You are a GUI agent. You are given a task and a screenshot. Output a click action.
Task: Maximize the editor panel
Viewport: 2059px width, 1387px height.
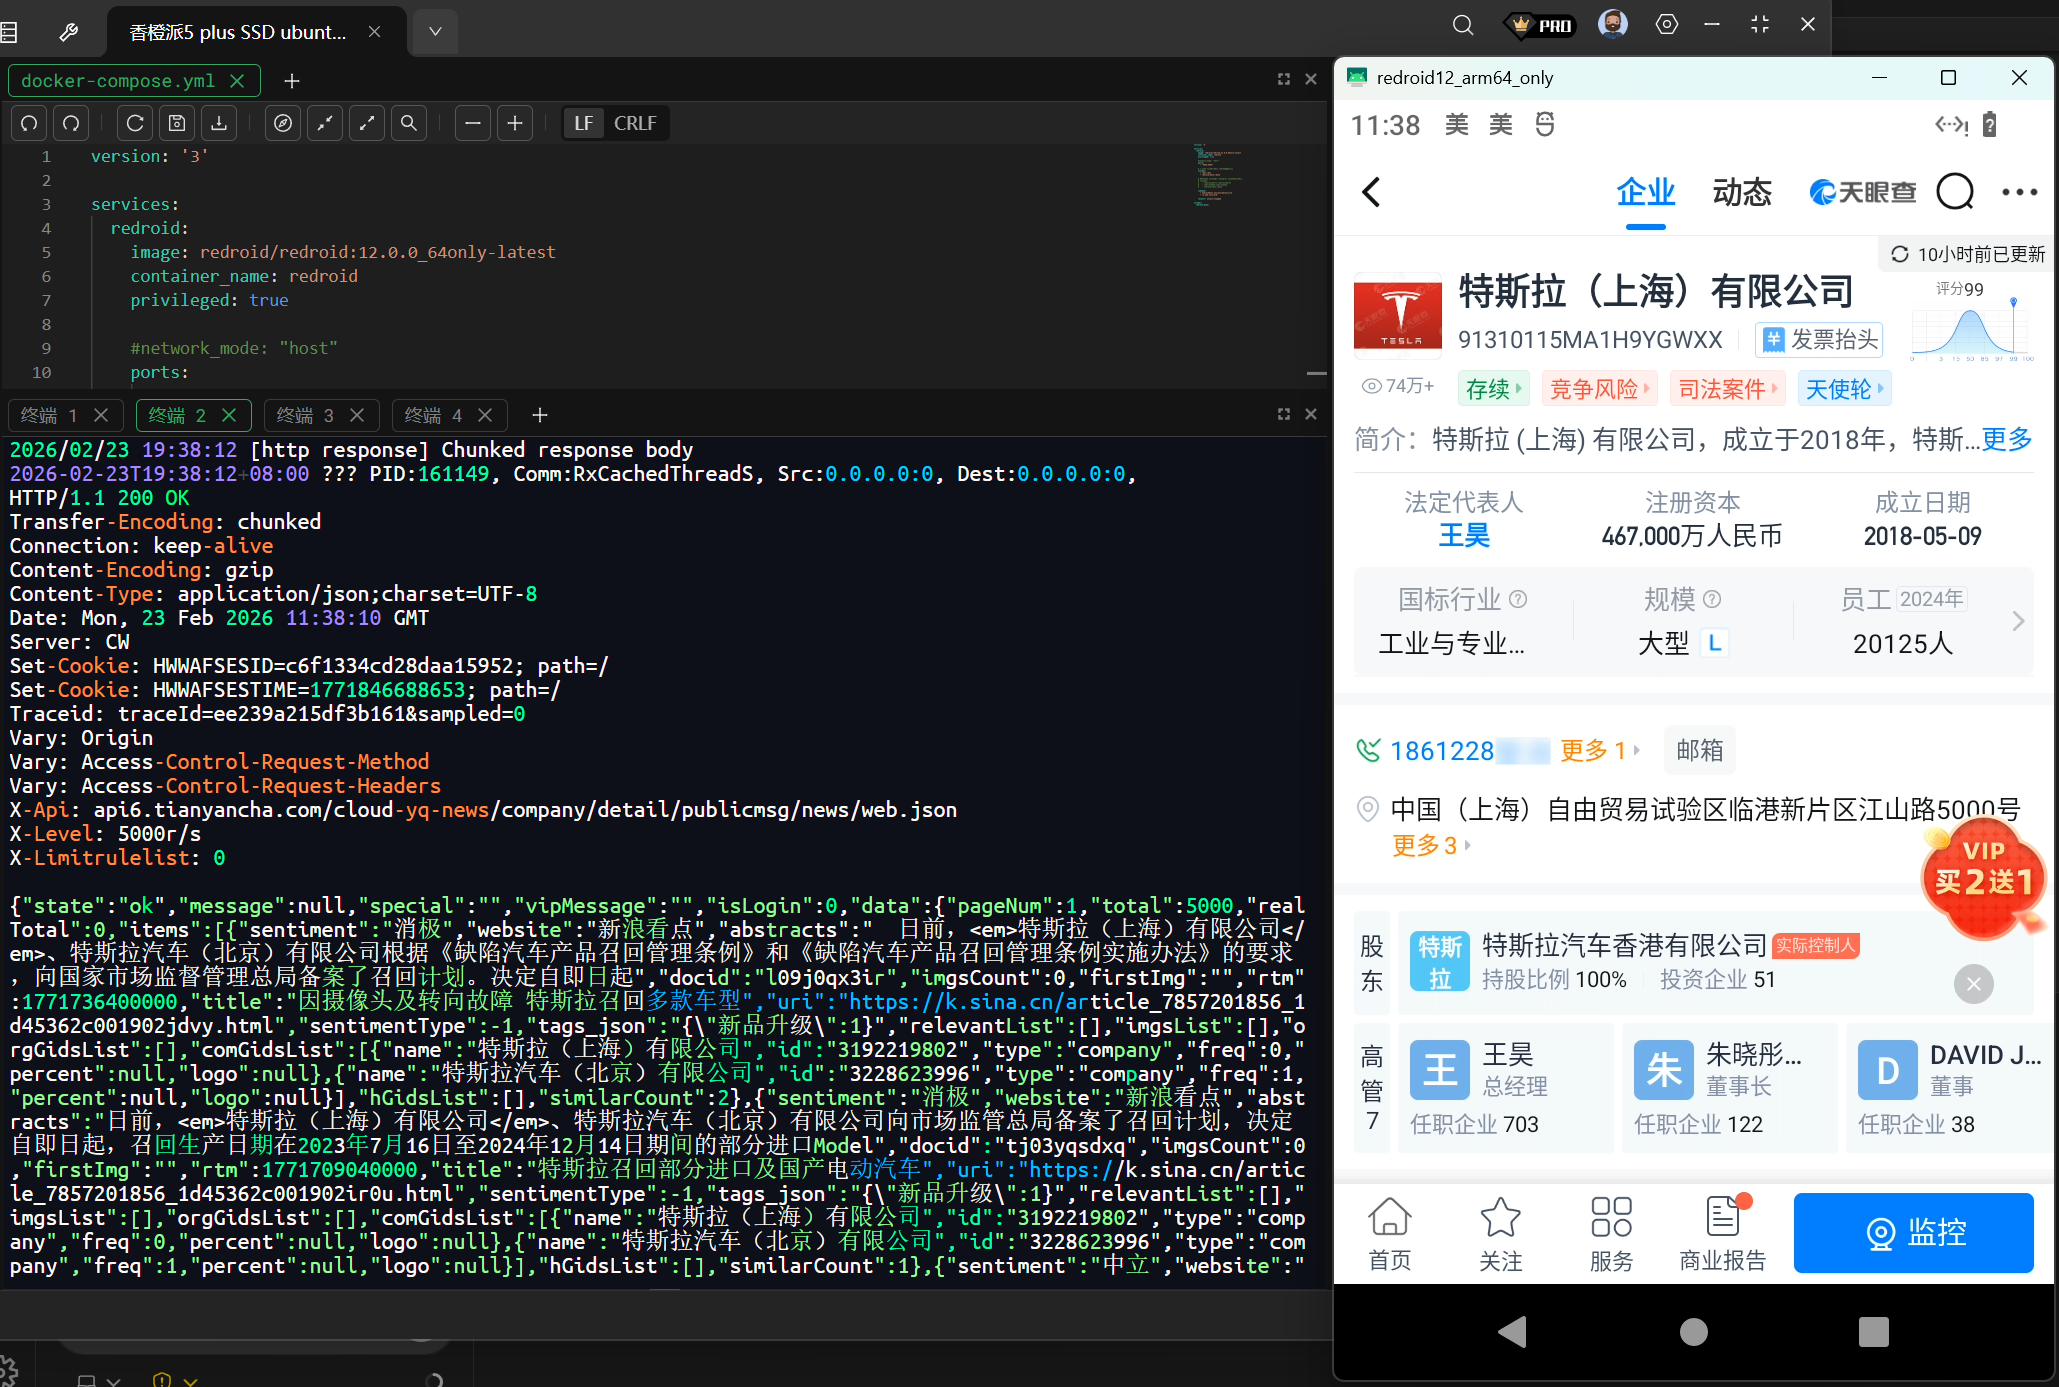pyautogui.click(x=1284, y=79)
